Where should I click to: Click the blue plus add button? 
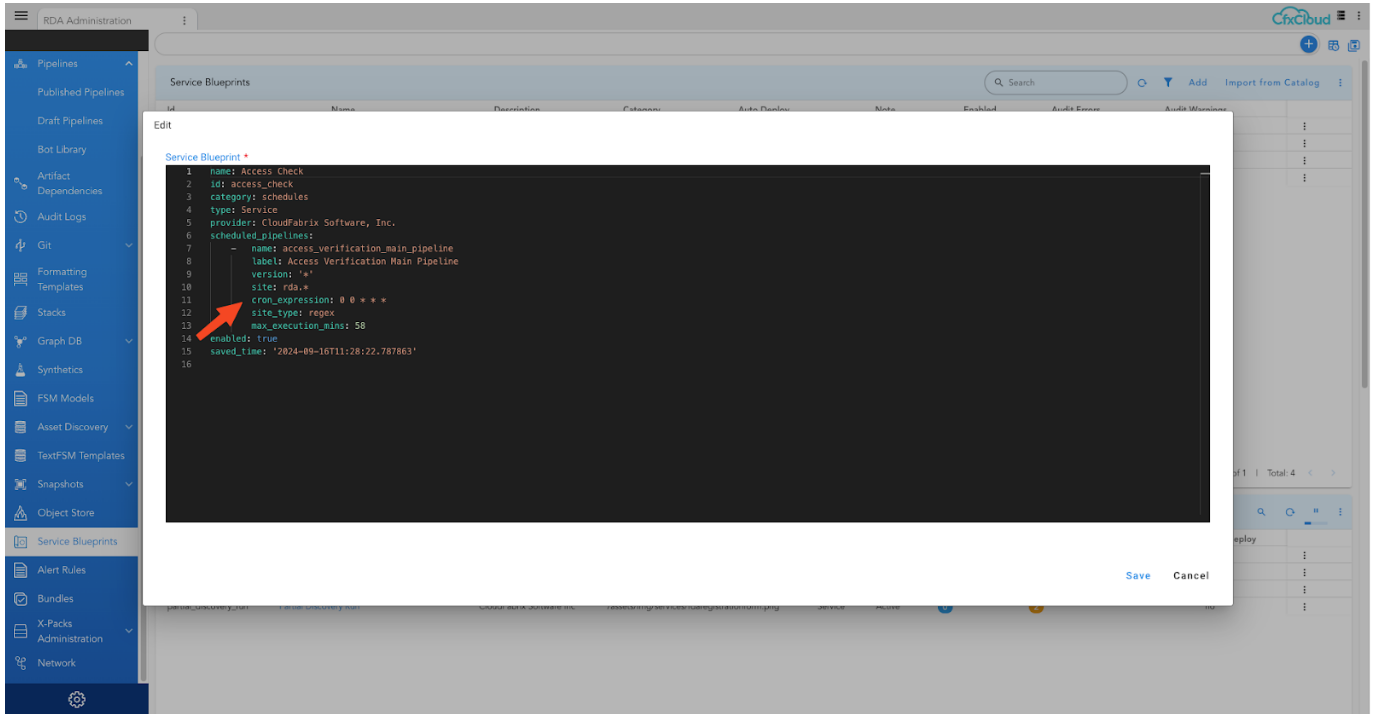click(1308, 44)
